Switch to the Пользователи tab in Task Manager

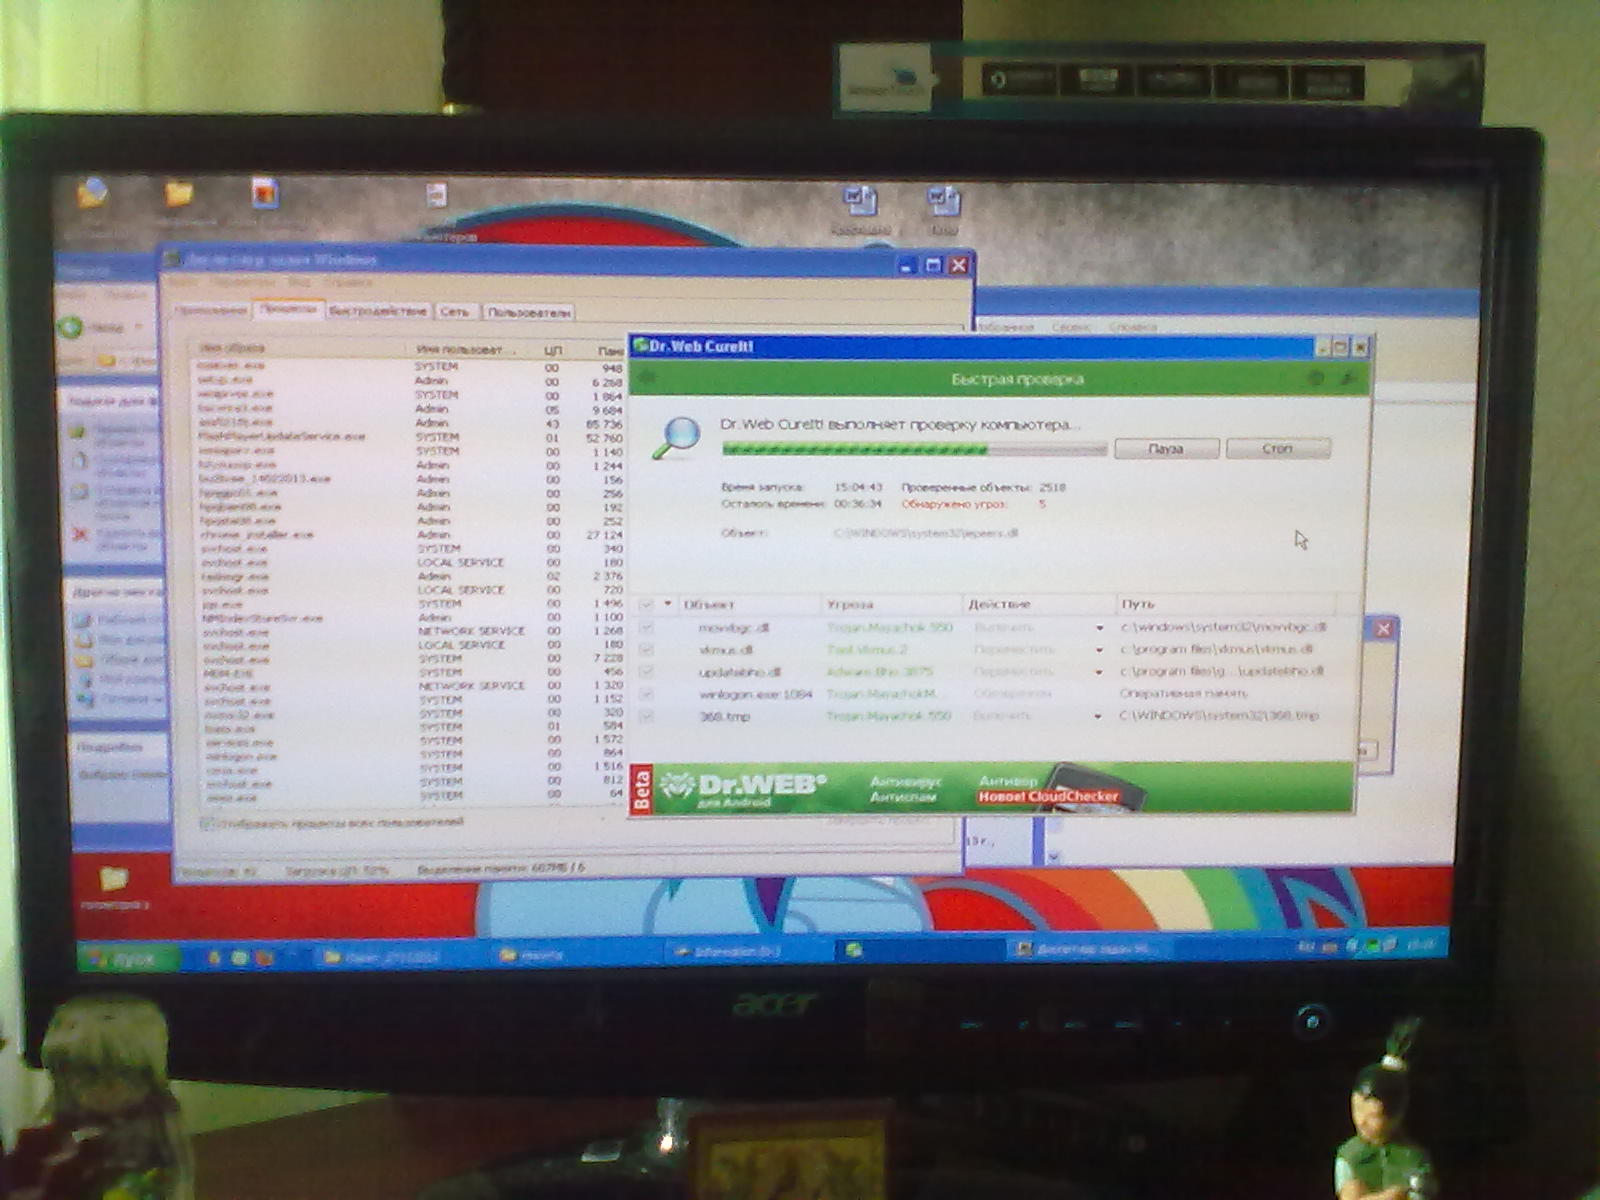pos(529,312)
